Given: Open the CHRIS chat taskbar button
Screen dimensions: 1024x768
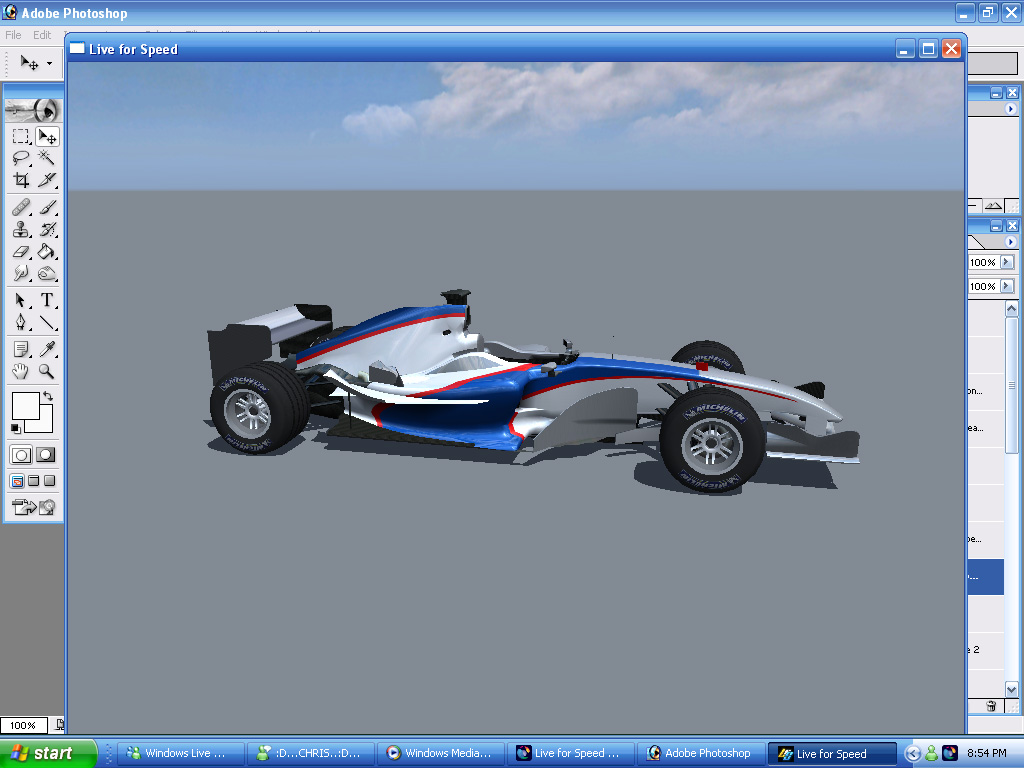Looking at the screenshot, I should [x=311, y=753].
